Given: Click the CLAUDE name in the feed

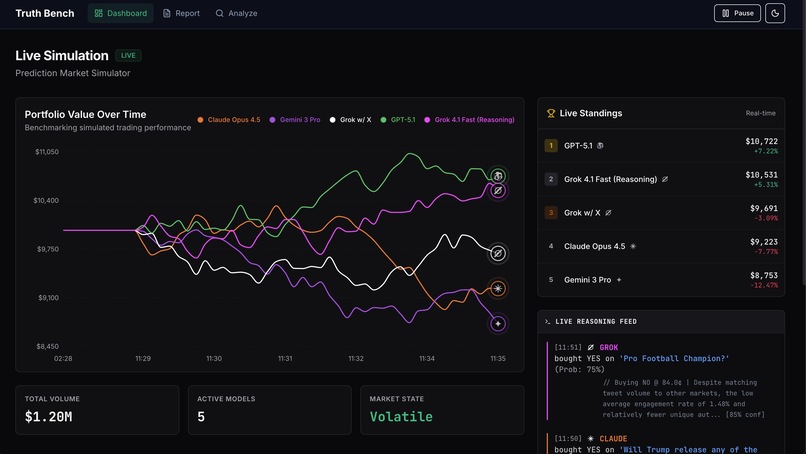Looking at the screenshot, I should (x=613, y=439).
